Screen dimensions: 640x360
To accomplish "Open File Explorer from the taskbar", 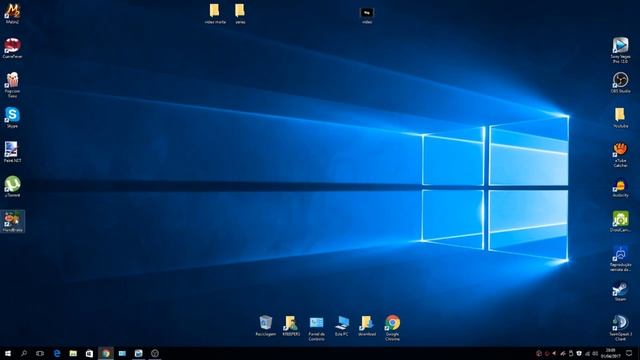I will pos(73,353).
